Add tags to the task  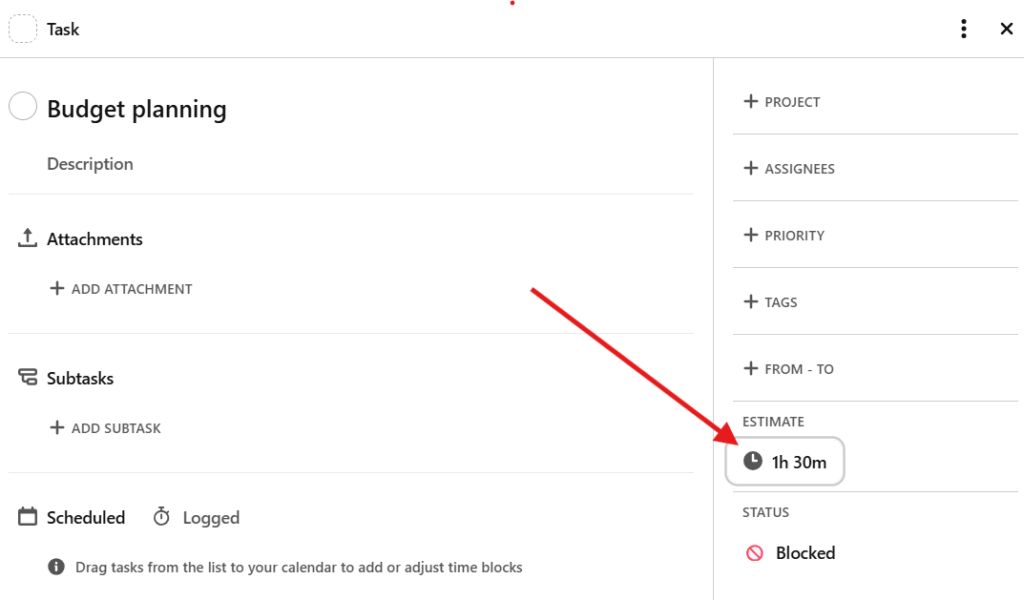tap(771, 302)
